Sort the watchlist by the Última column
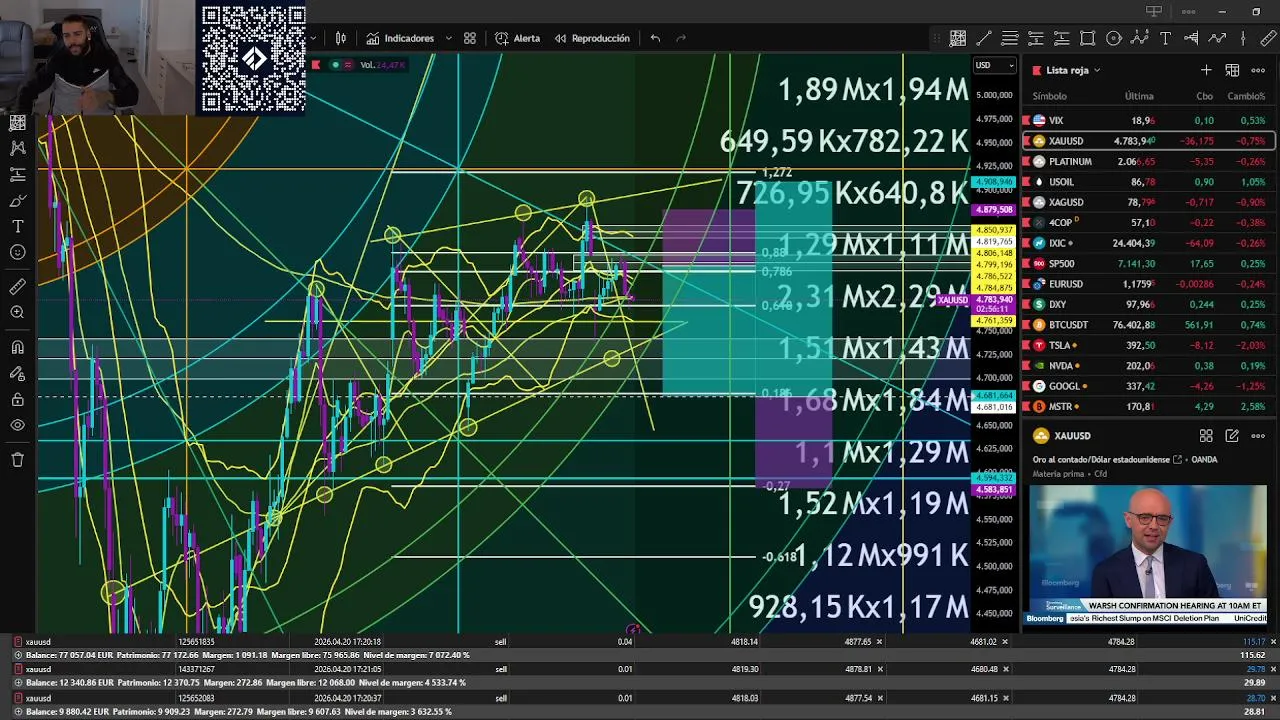Viewport: 1280px width, 720px height. pyautogui.click(x=1138, y=96)
